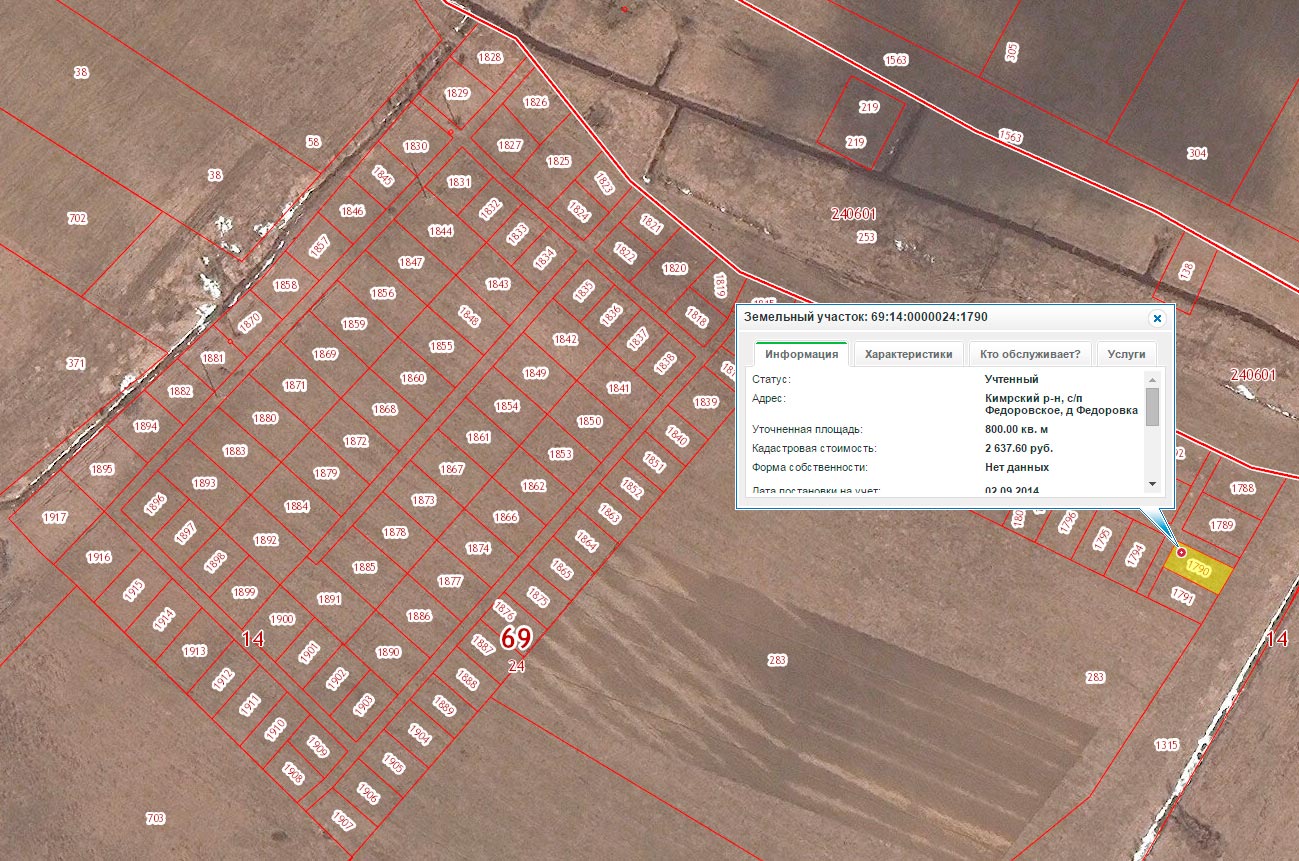The height and width of the screenshot is (861, 1299).
Task: Click parcel label 1829
Action: 457,93
